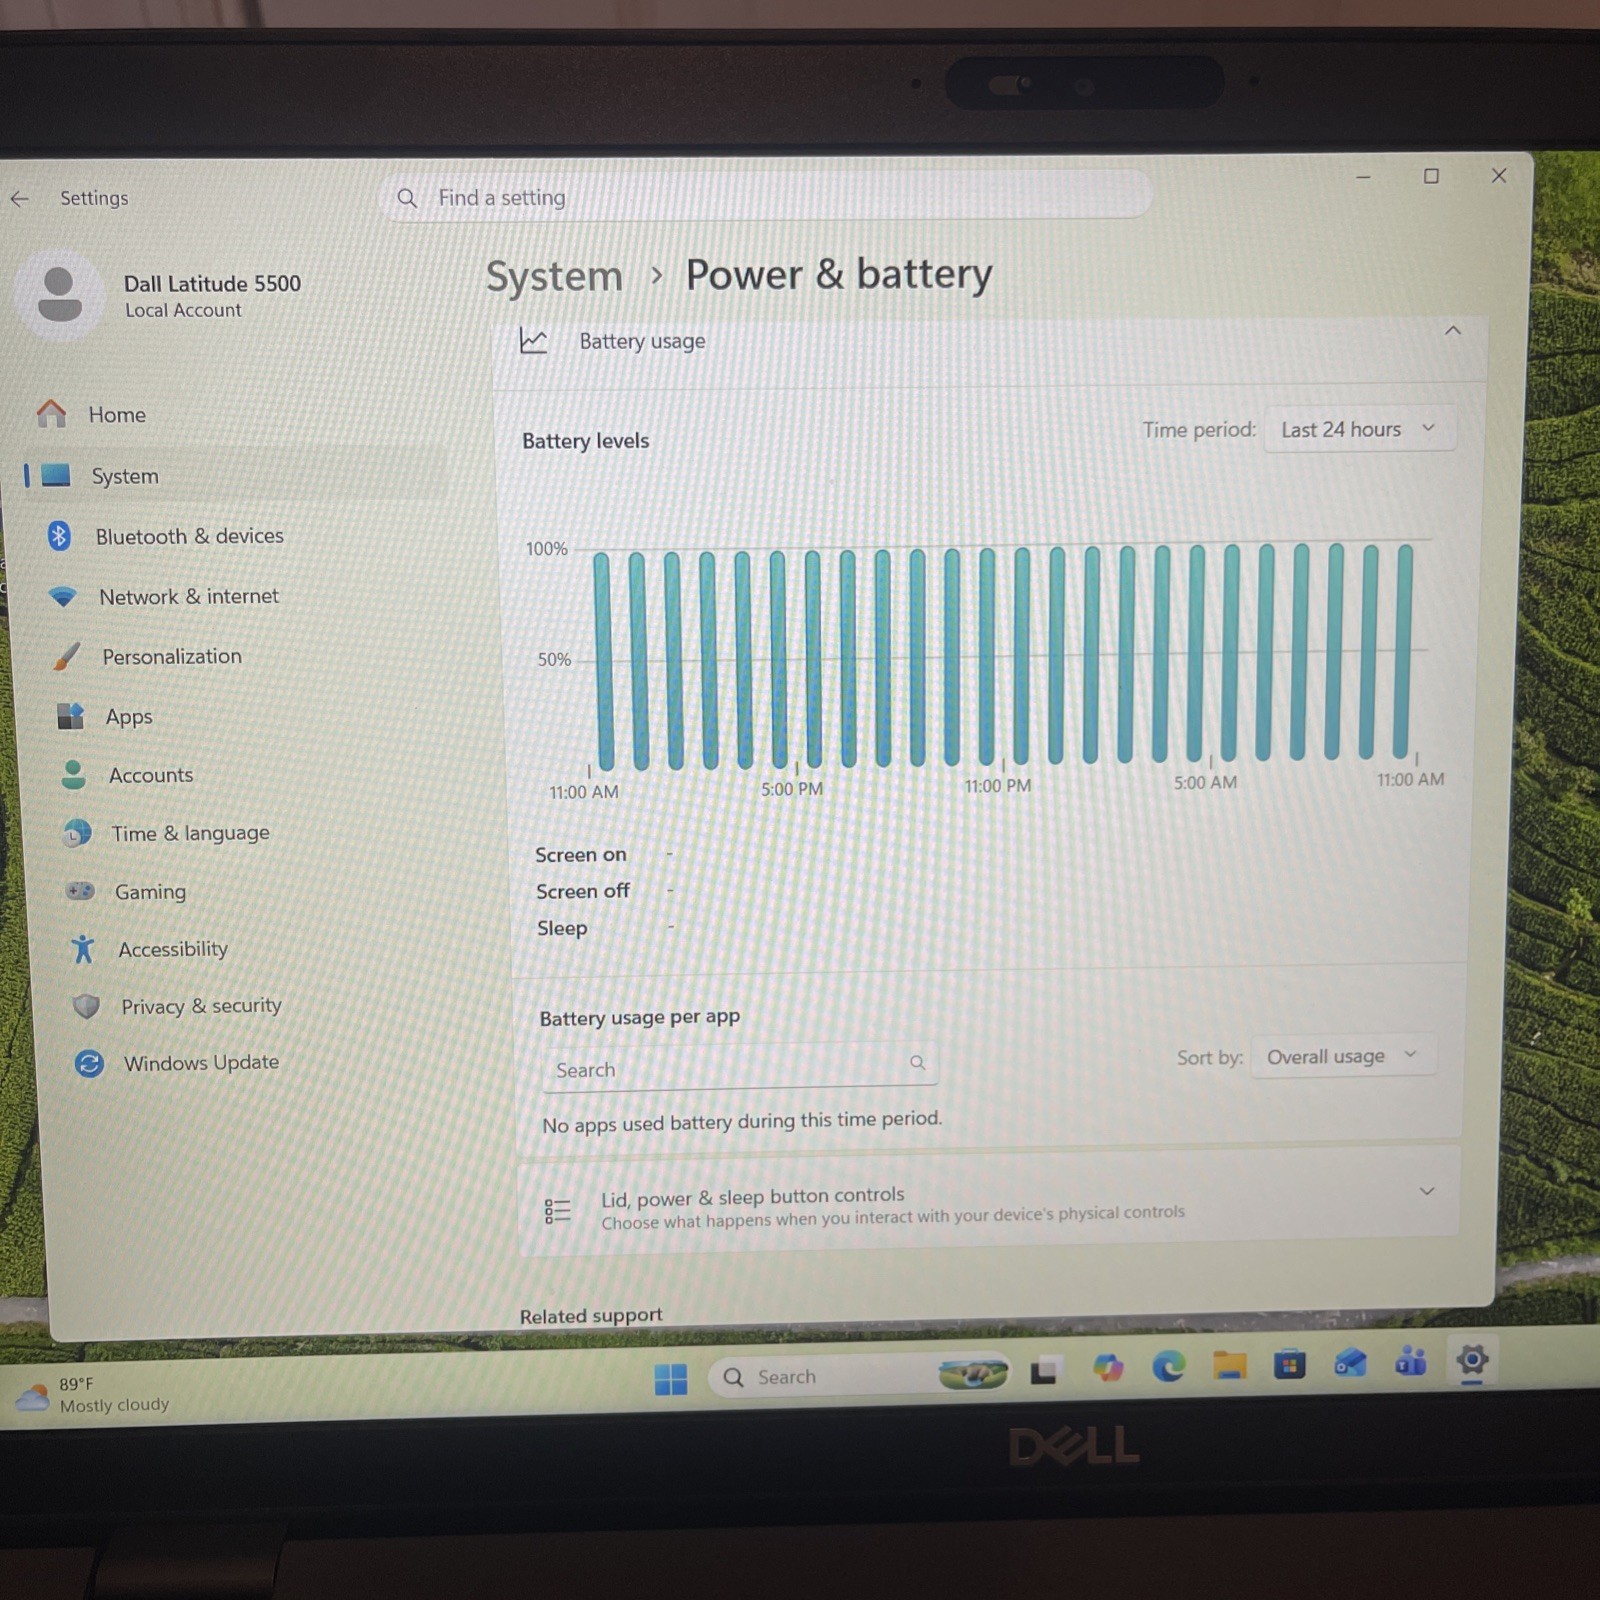Click the Lid, power & sleep controls list icon

[x=557, y=1211]
